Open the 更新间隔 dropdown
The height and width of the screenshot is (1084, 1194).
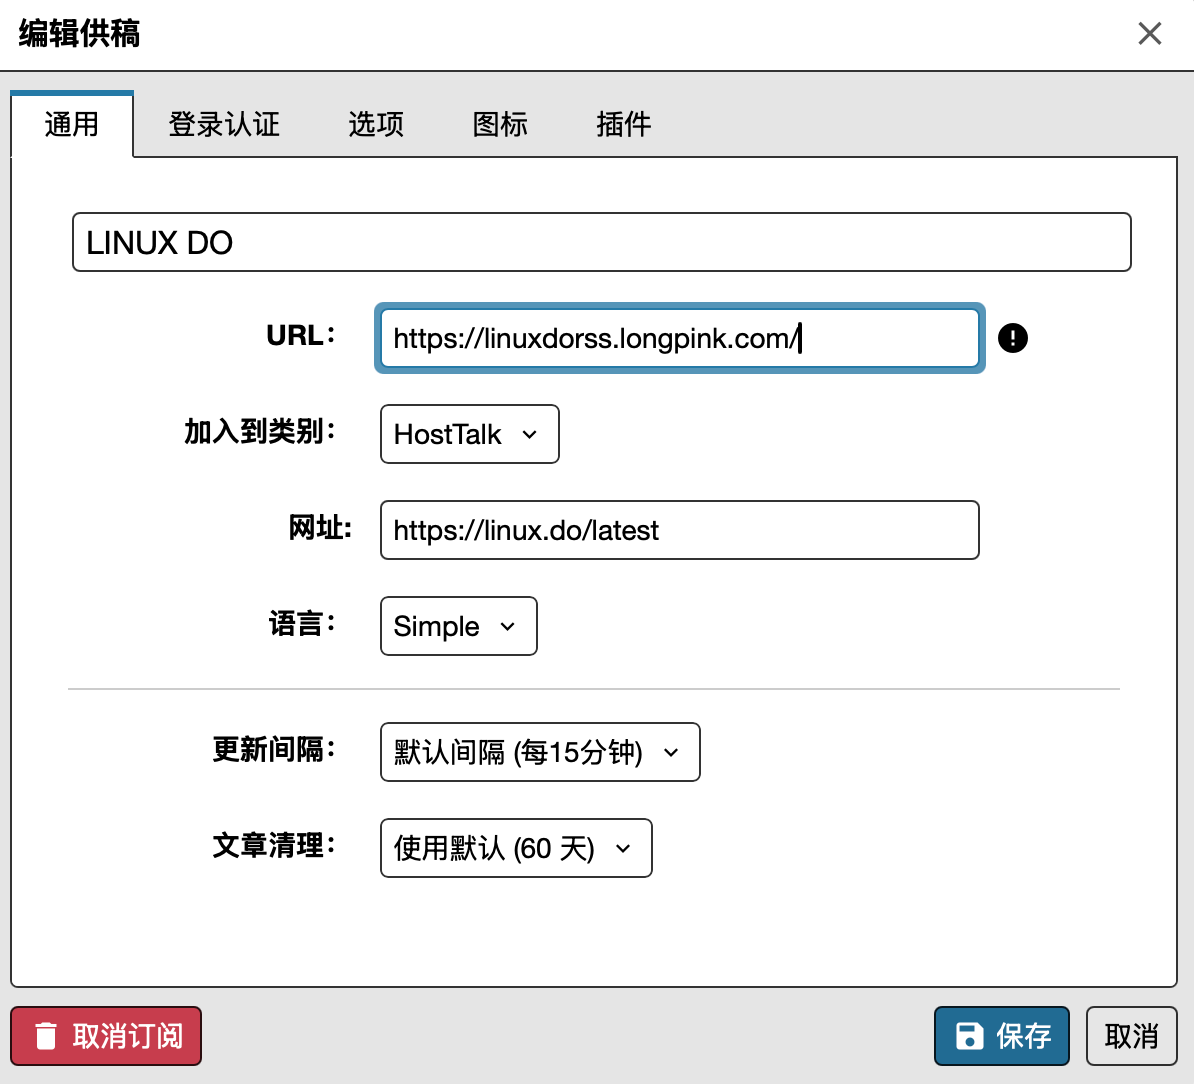(x=540, y=752)
